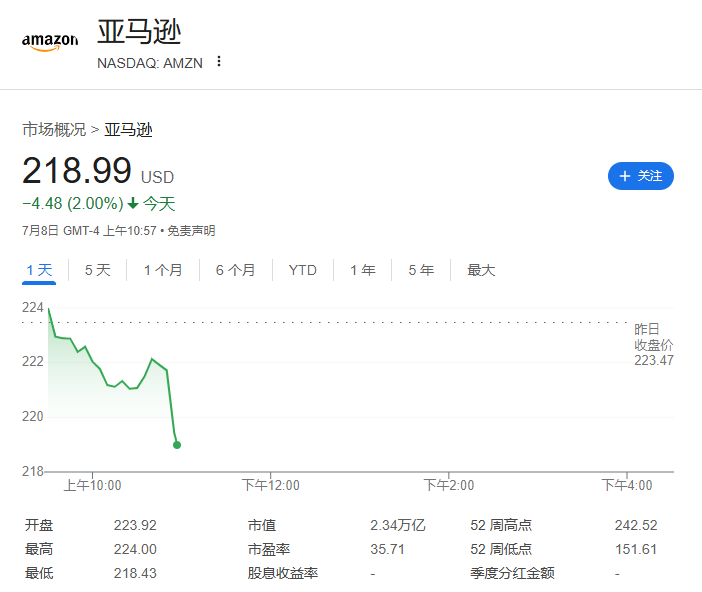Click the green down arrow beside 今天
The width and height of the screenshot is (702, 592).
133,204
